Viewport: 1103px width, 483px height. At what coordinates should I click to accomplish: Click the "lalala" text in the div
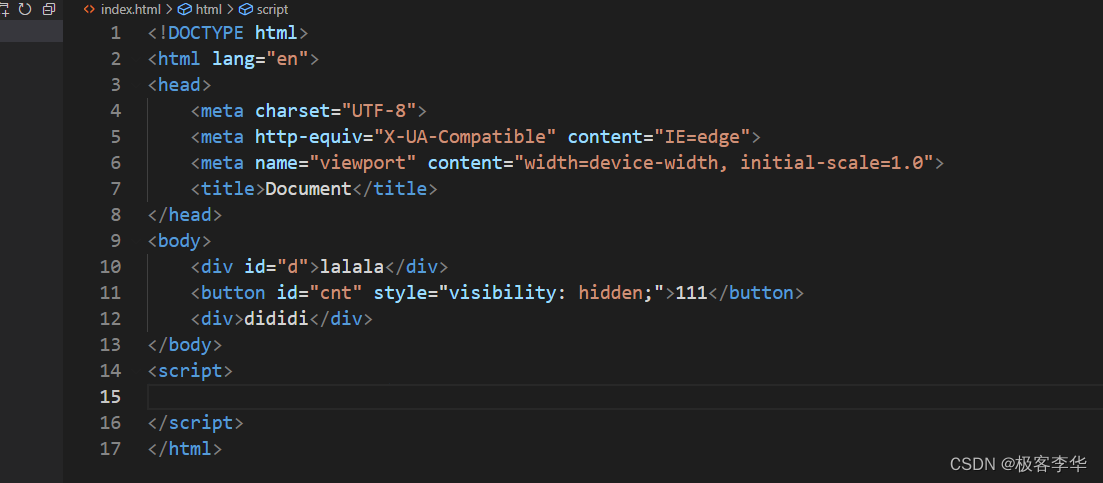pyautogui.click(x=352, y=267)
